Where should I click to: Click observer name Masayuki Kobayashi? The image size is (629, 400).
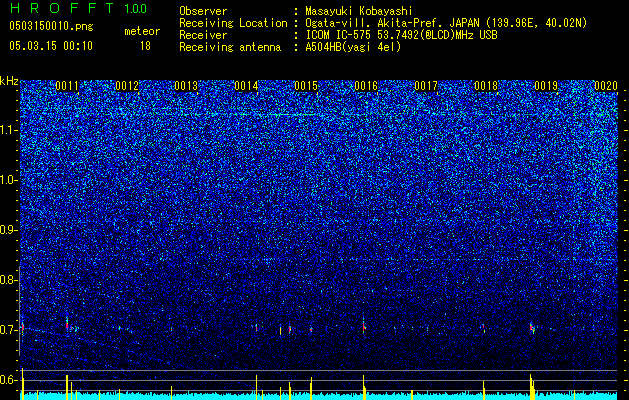(x=359, y=11)
